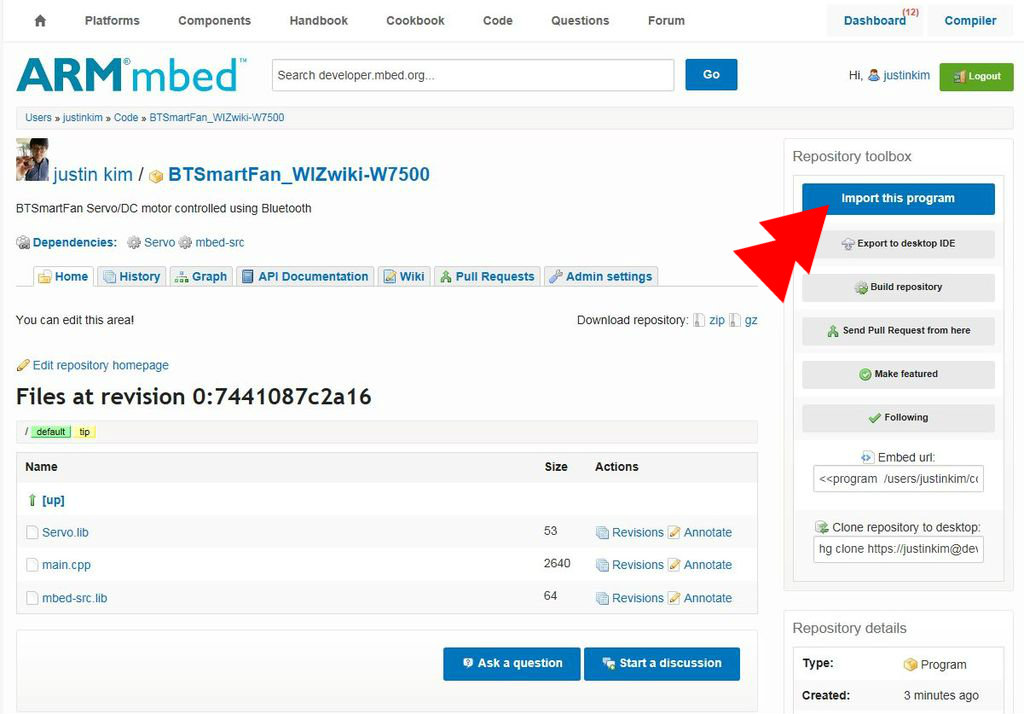
Task: Open the main.cpp file
Action: (66, 565)
